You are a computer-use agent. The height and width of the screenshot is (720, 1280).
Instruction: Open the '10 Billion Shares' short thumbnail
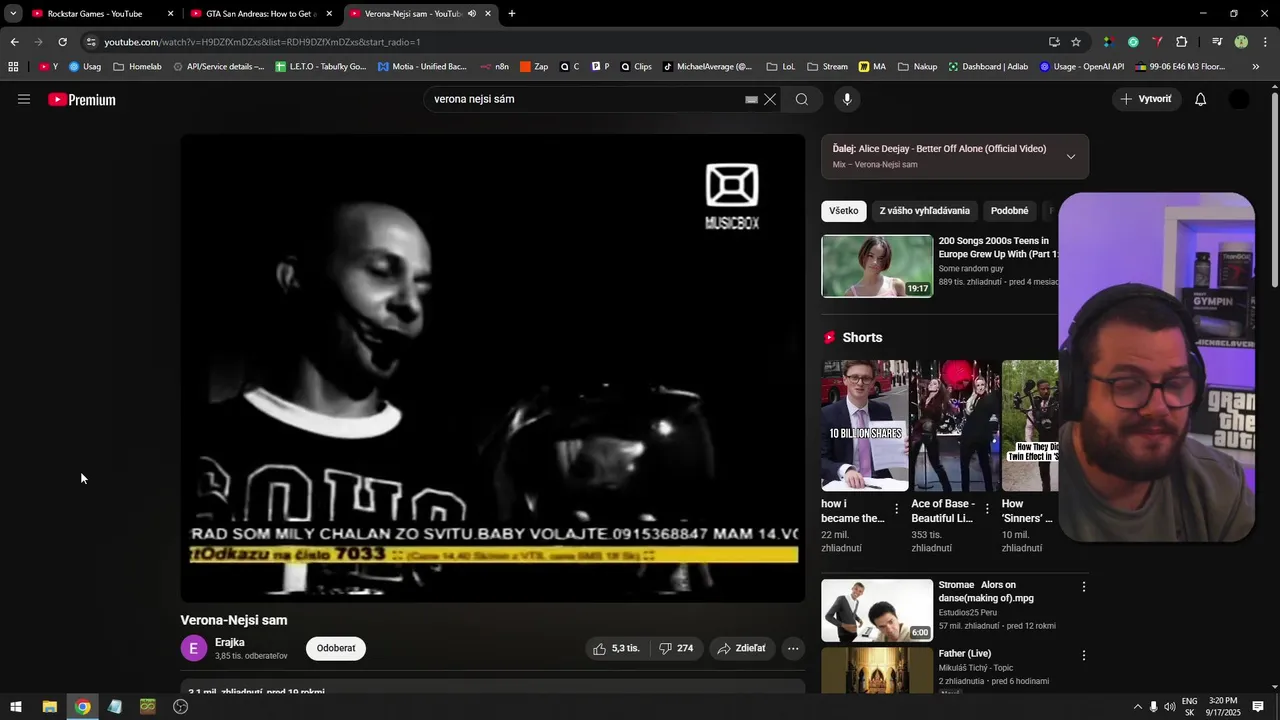[x=865, y=425]
